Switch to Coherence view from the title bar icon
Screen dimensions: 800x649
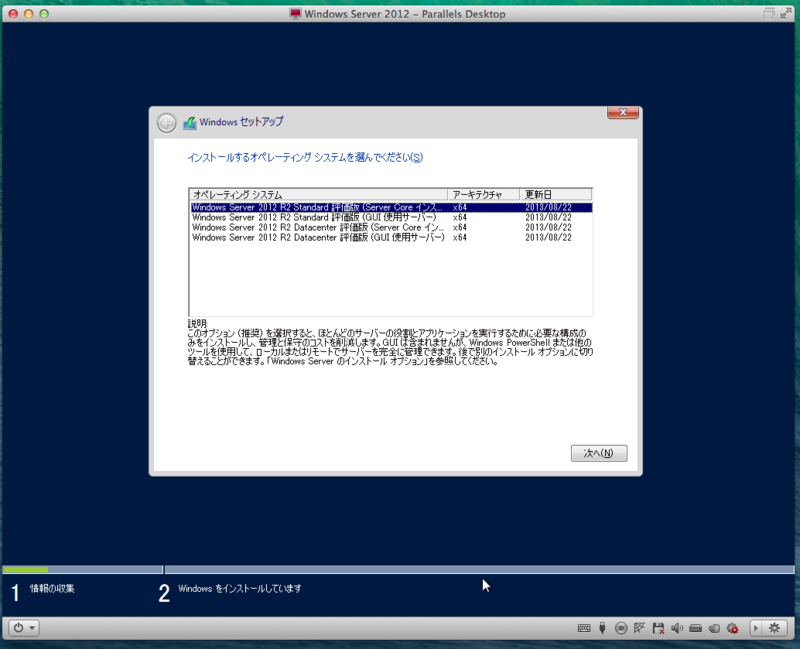point(769,14)
